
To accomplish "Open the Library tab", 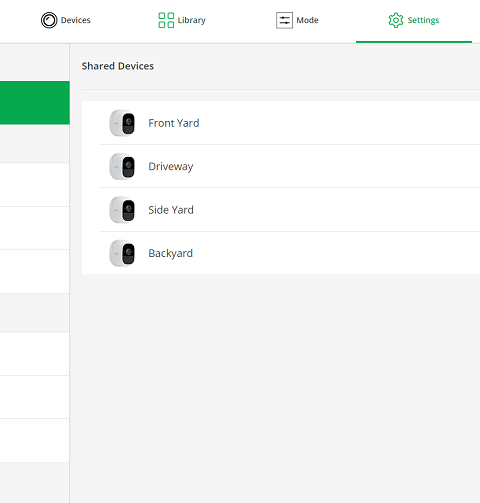I will 182,20.
